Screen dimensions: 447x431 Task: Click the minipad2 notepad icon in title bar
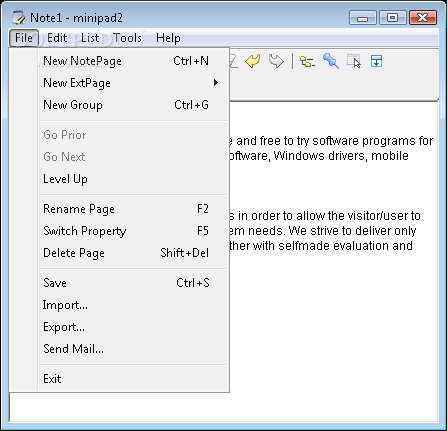[x=19, y=18]
